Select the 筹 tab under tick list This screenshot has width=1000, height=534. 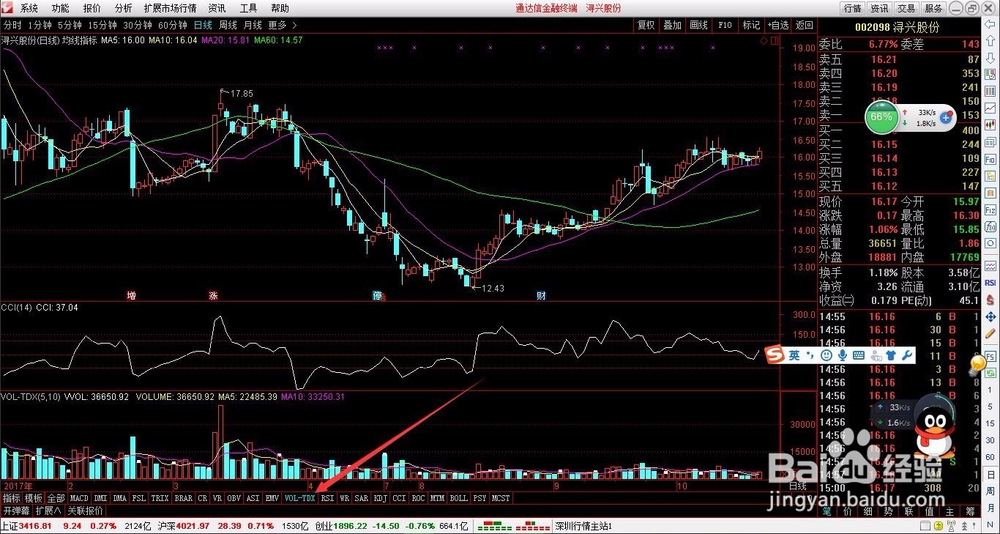969,512
